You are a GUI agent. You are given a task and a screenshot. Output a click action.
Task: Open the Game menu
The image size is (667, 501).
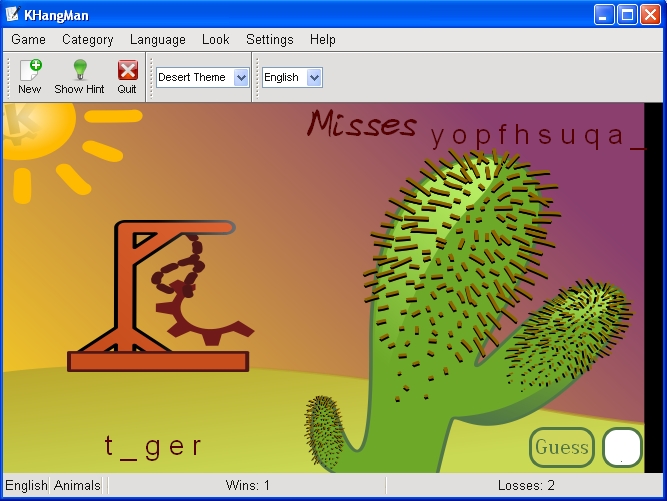pyautogui.click(x=28, y=40)
